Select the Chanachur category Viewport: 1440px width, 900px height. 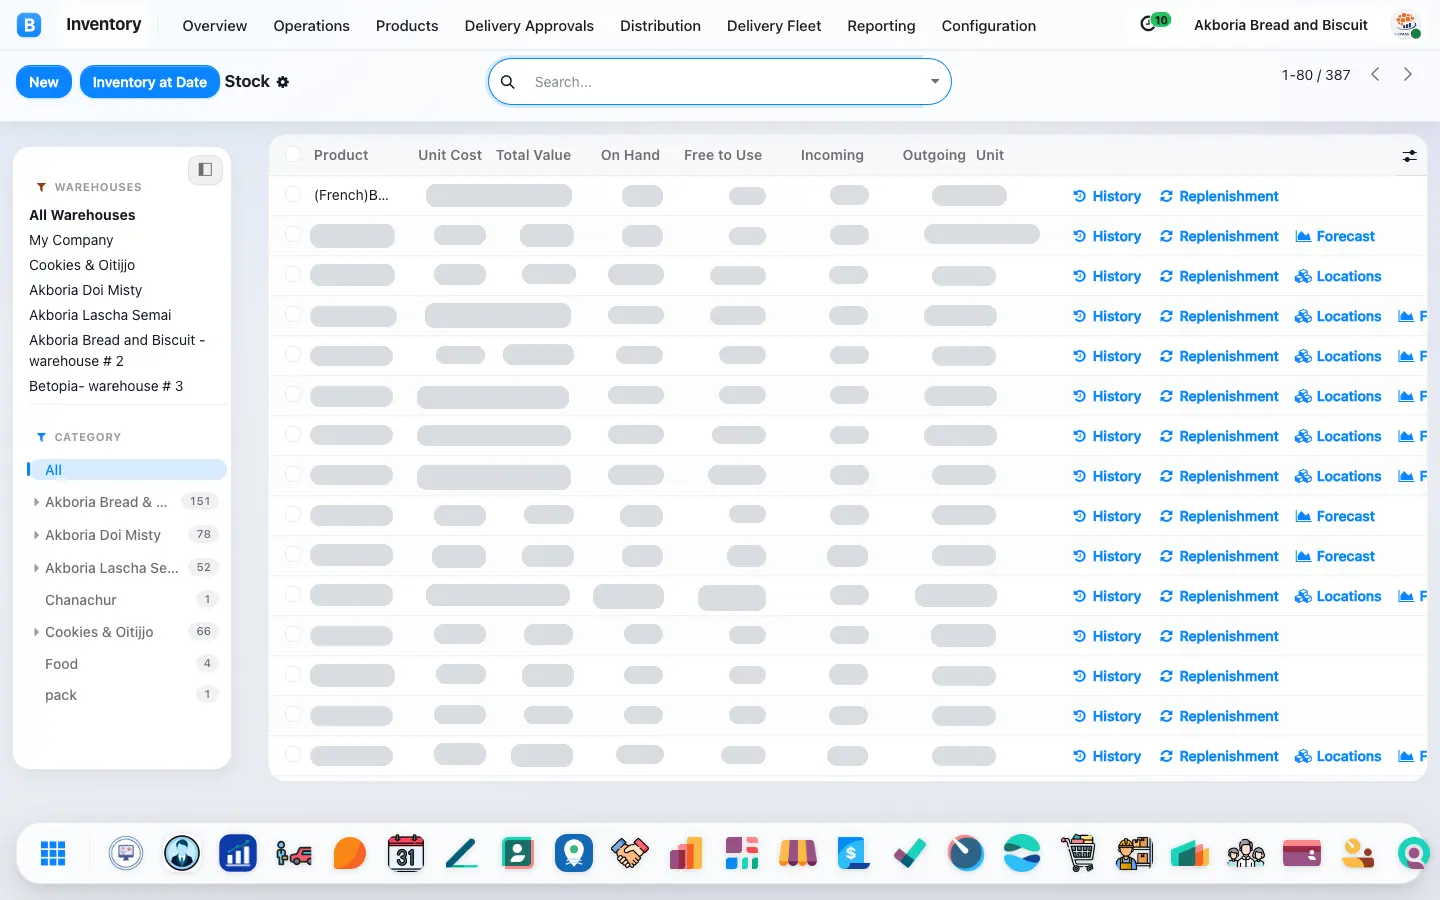coord(81,600)
